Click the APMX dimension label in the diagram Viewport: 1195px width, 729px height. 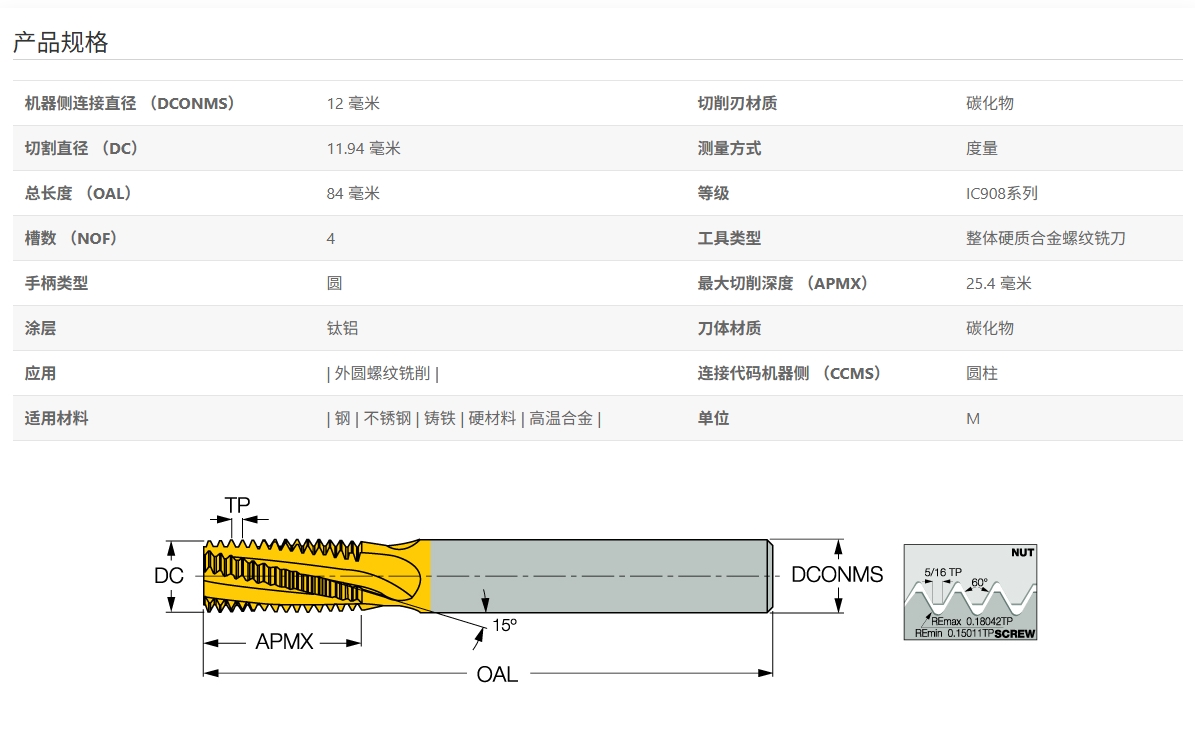click(x=284, y=642)
